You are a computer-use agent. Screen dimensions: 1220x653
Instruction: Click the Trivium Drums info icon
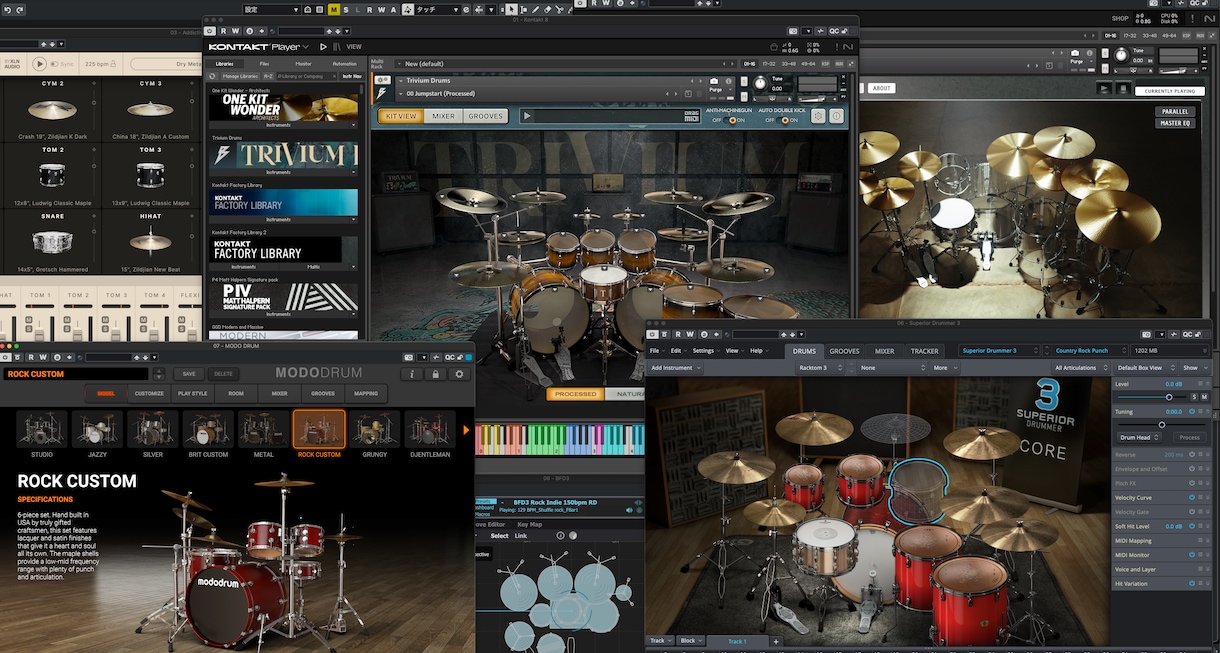[x=837, y=116]
